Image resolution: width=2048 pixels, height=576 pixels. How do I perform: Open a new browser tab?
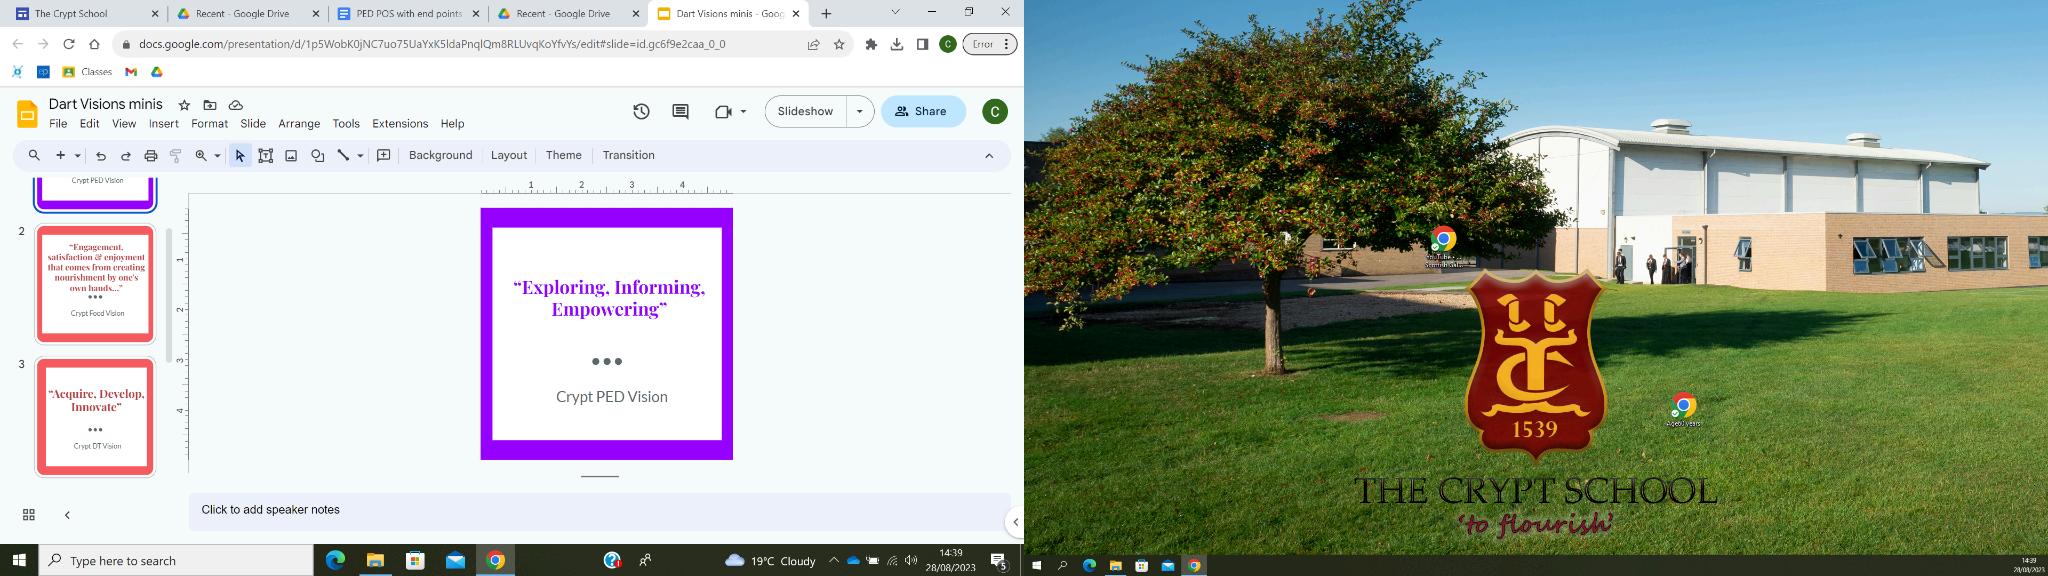(x=826, y=14)
